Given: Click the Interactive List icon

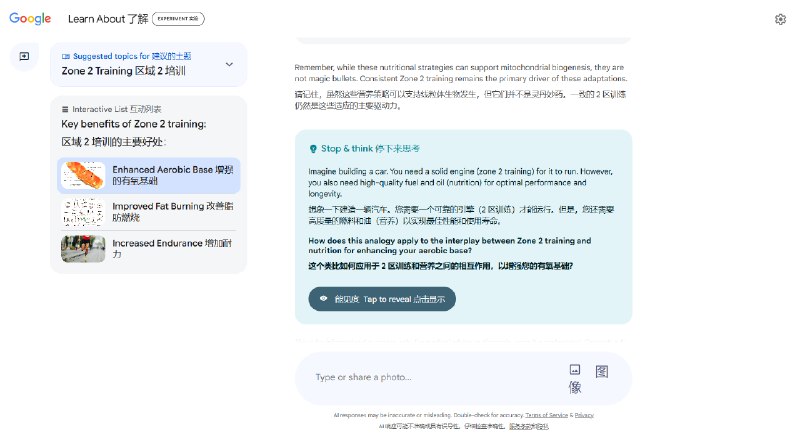Looking at the screenshot, I should pos(65,109).
